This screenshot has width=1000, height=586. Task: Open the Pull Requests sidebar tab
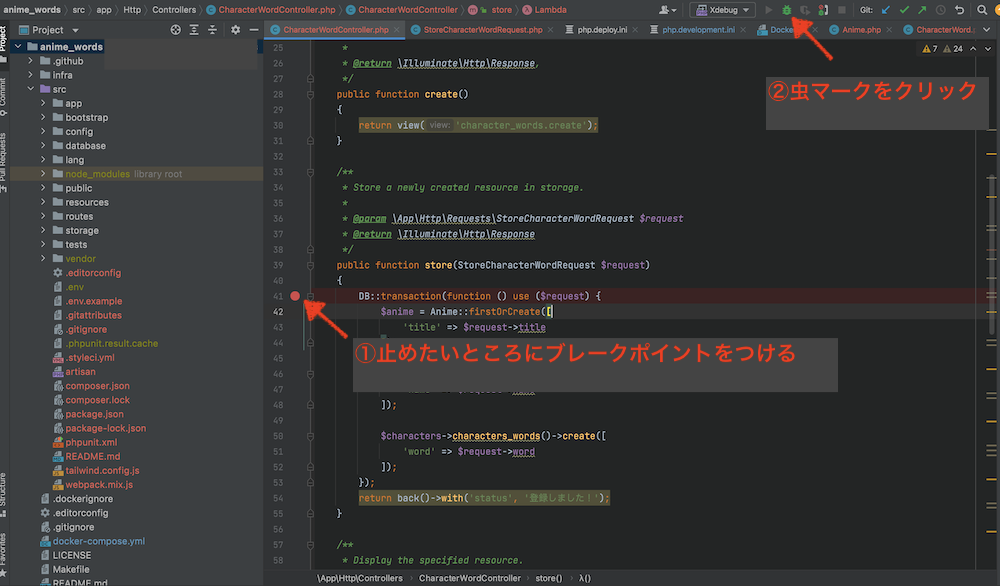[x=4, y=163]
